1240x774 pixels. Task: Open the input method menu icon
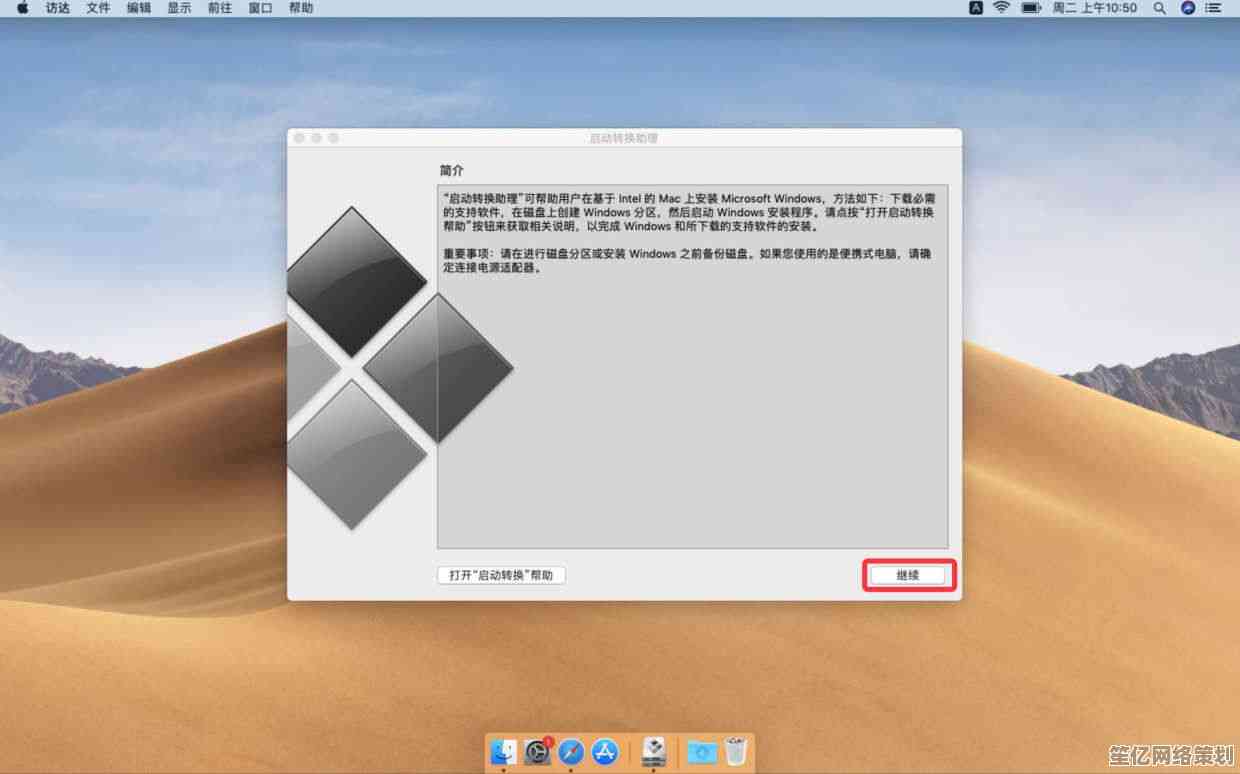pyautogui.click(x=976, y=8)
